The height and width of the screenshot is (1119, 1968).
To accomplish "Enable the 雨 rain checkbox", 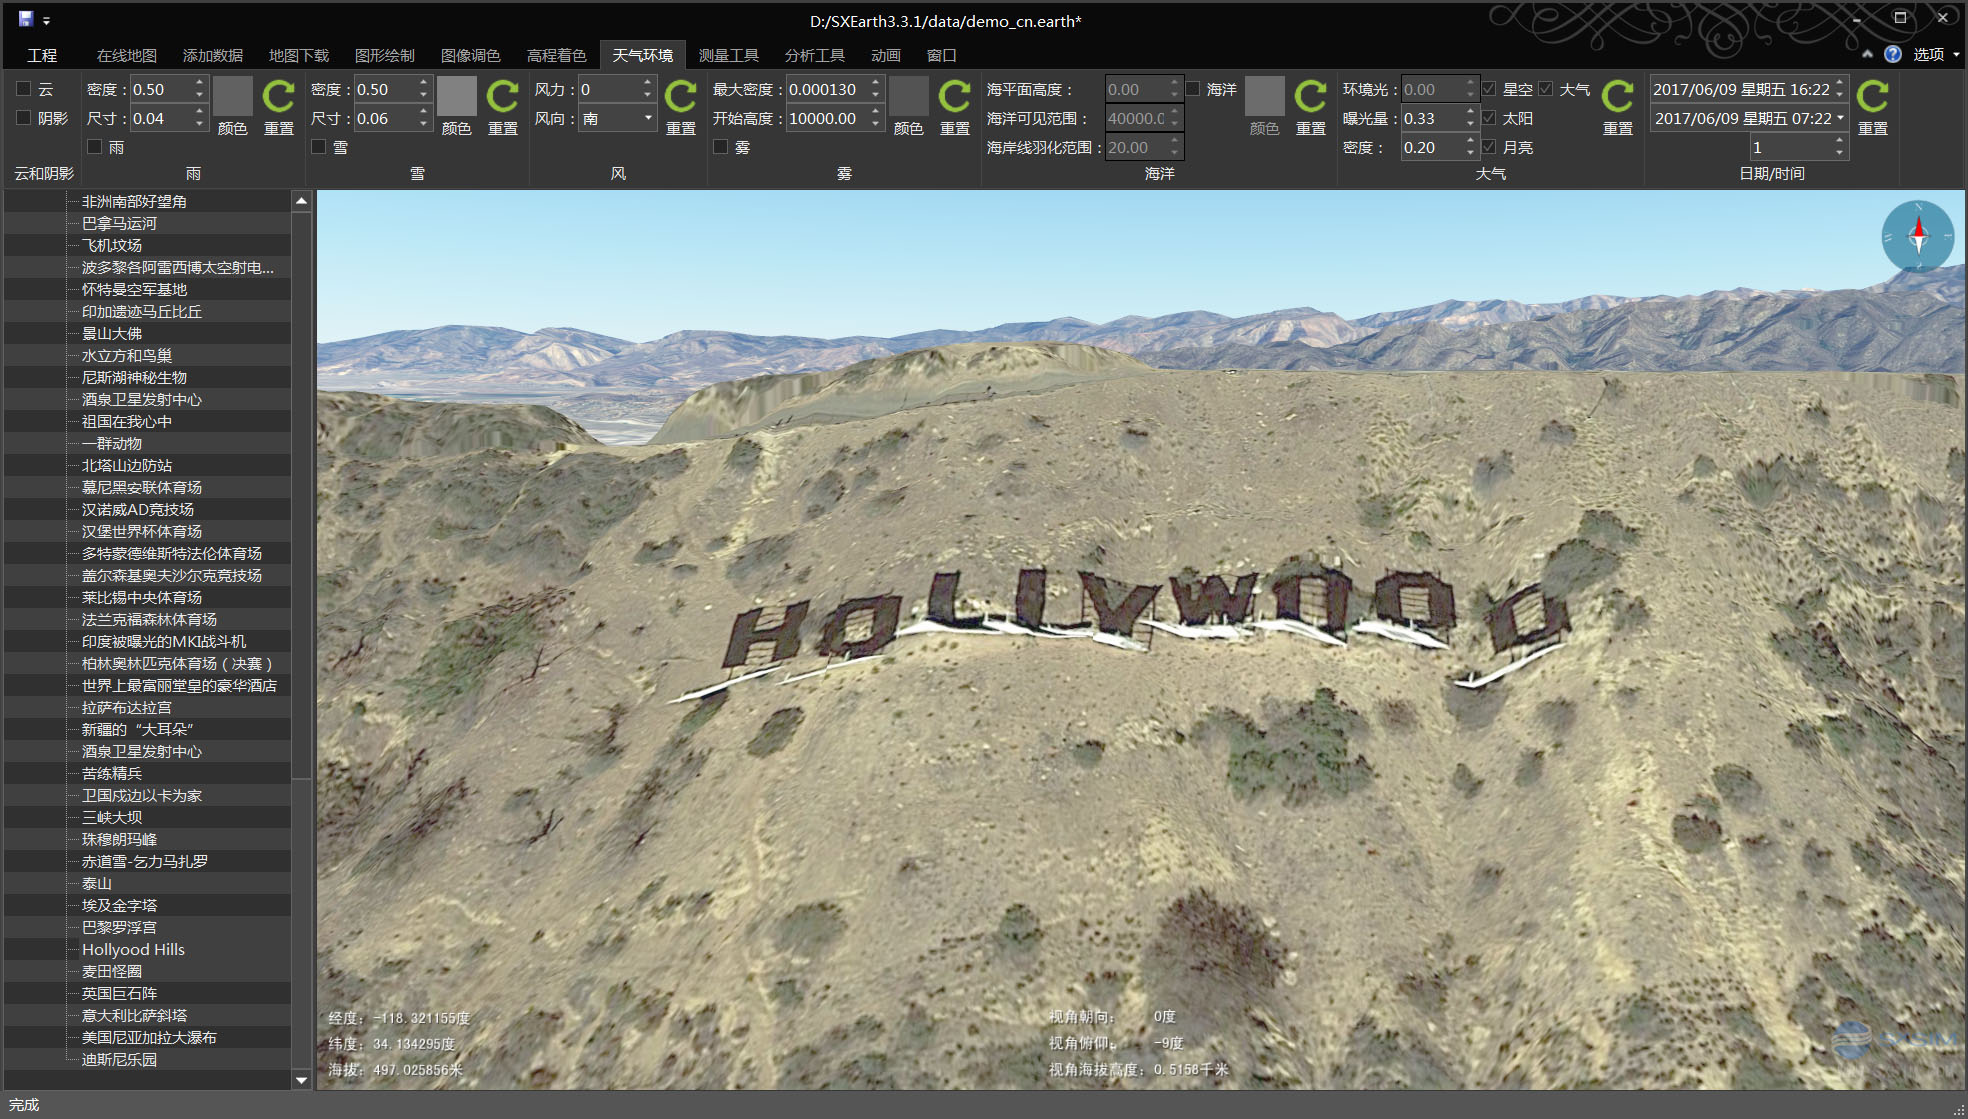I will (95, 147).
